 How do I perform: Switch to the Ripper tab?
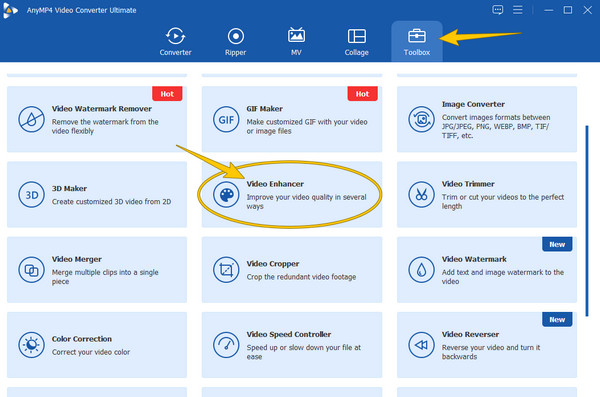tap(235, 42)
